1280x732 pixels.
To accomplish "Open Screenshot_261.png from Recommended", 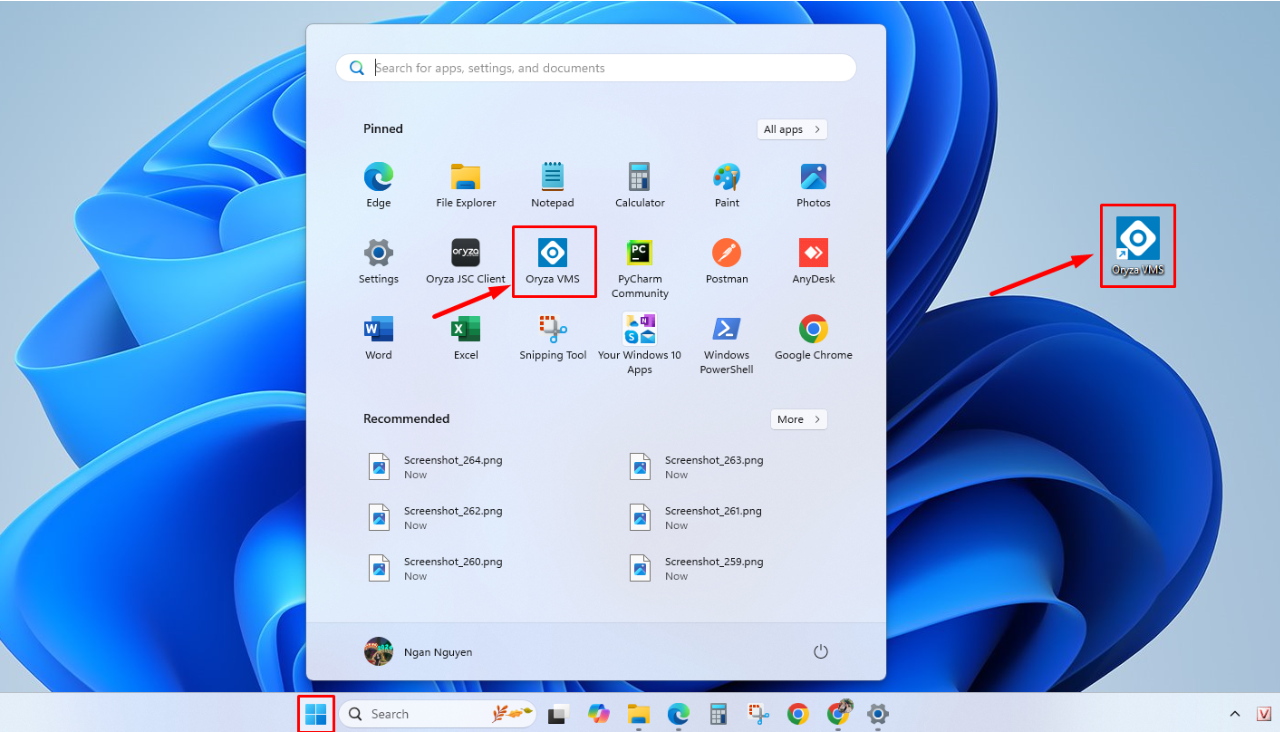I will coord(697,517).
